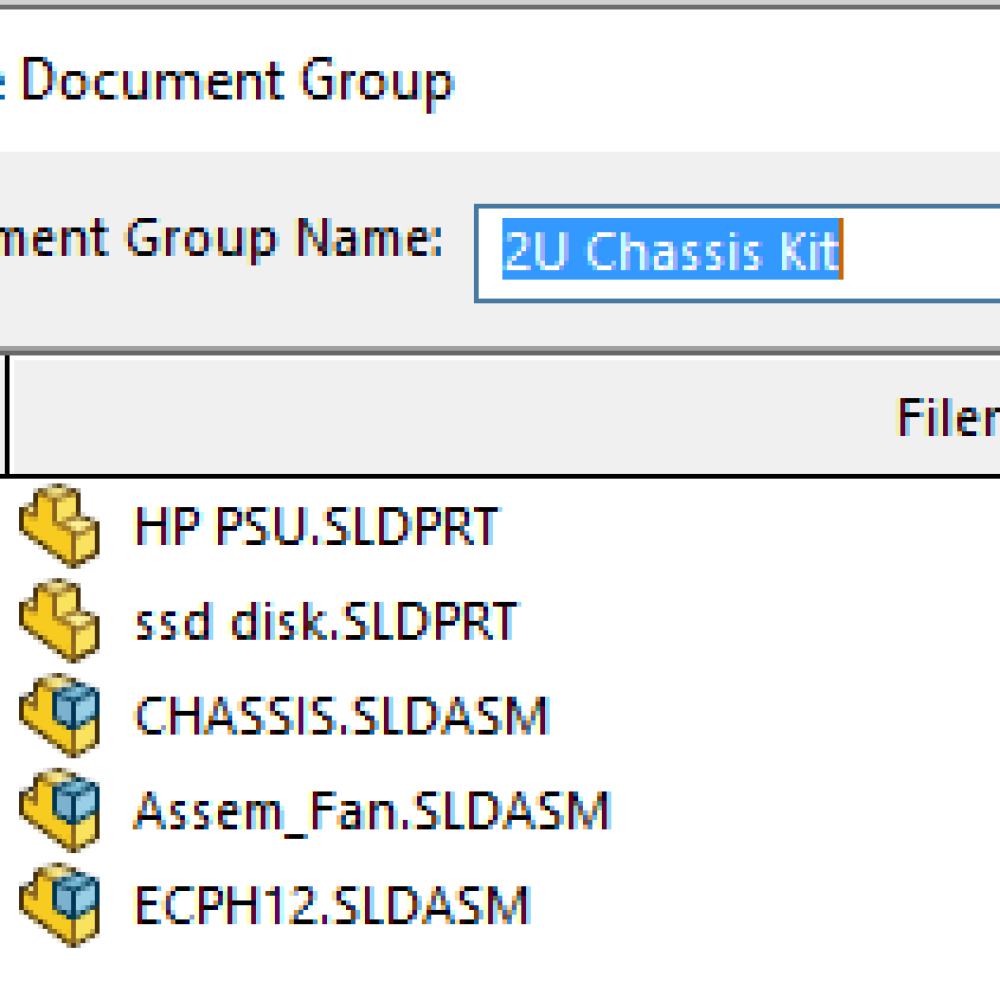Image resolution: width=1000 pixels, height=1000 pixels.
Task: Click the blank row space right of CHASSIS.SLDASM
Action: click(x=780, y=716)
